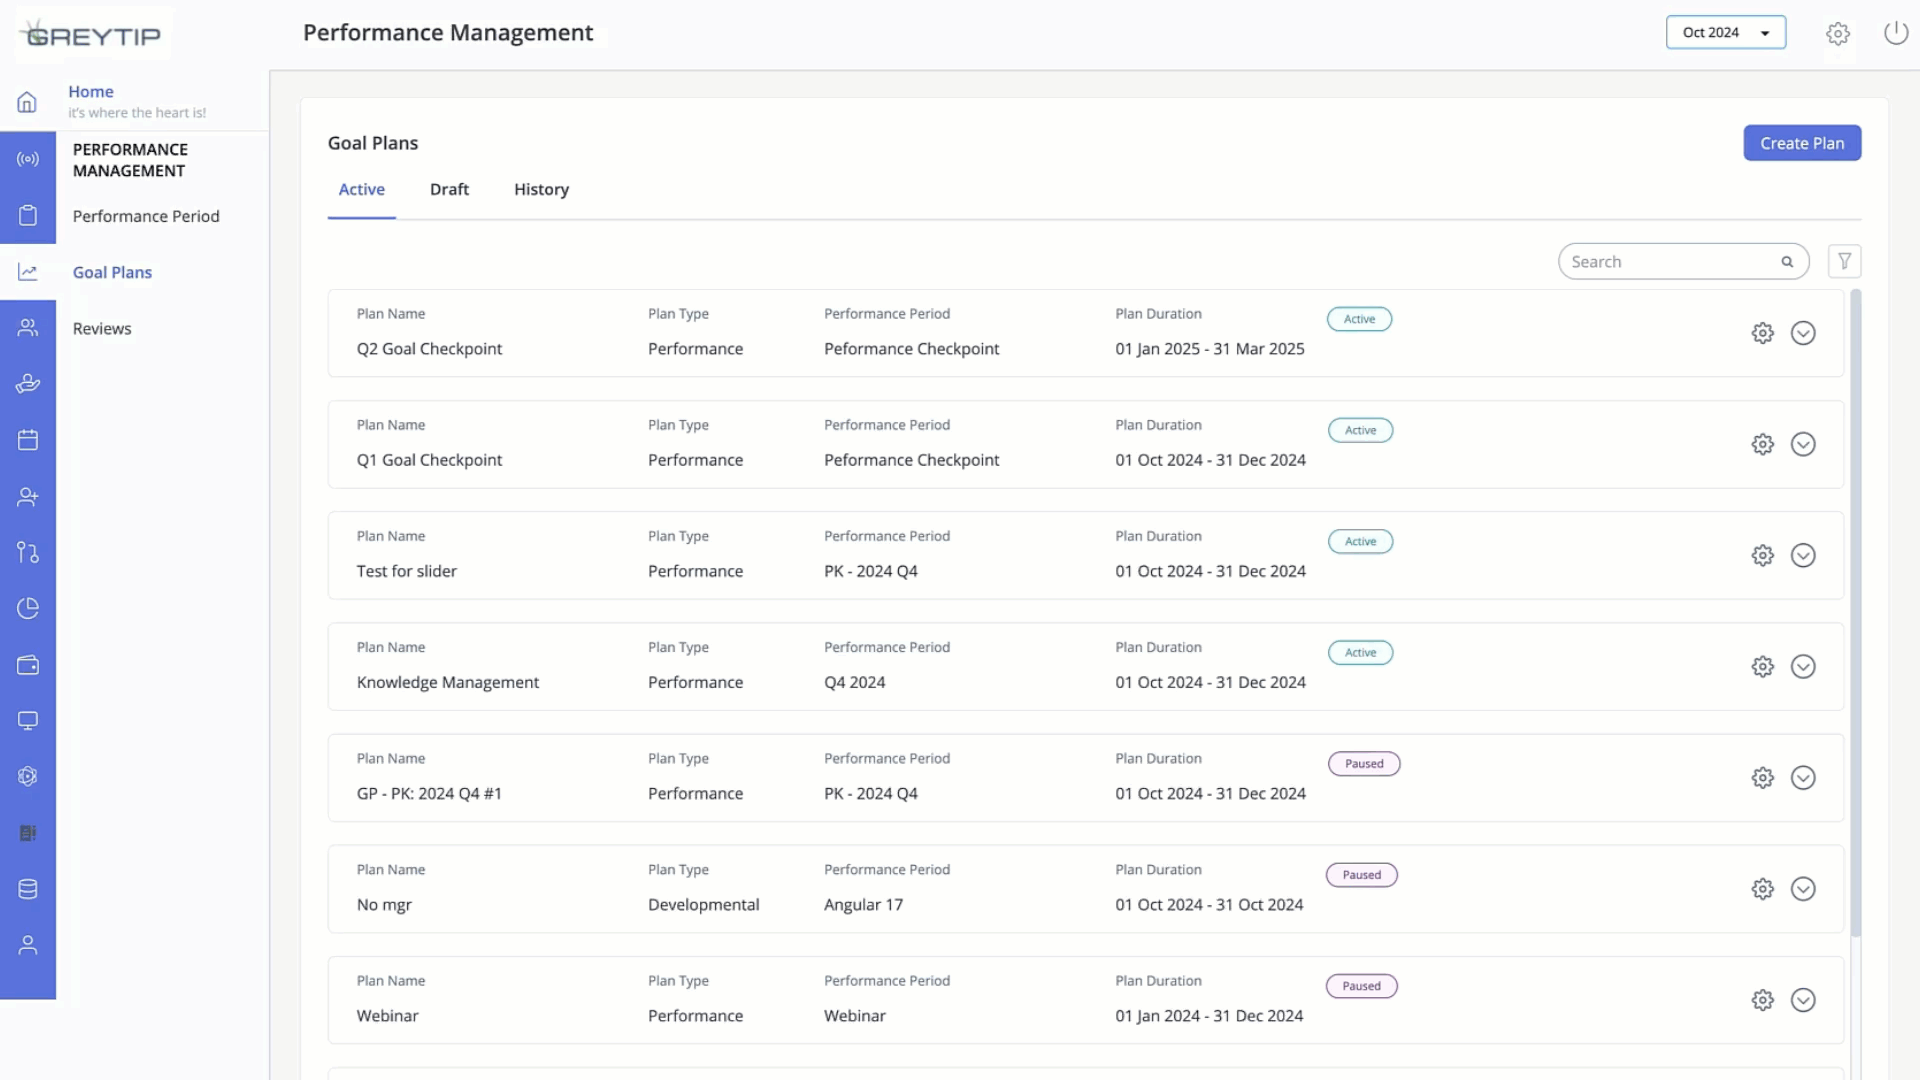The image size is (1920, 1080).
Task: Open settings gear for Q1 Goal Checkpoint
Action: tap(1762, 444)
